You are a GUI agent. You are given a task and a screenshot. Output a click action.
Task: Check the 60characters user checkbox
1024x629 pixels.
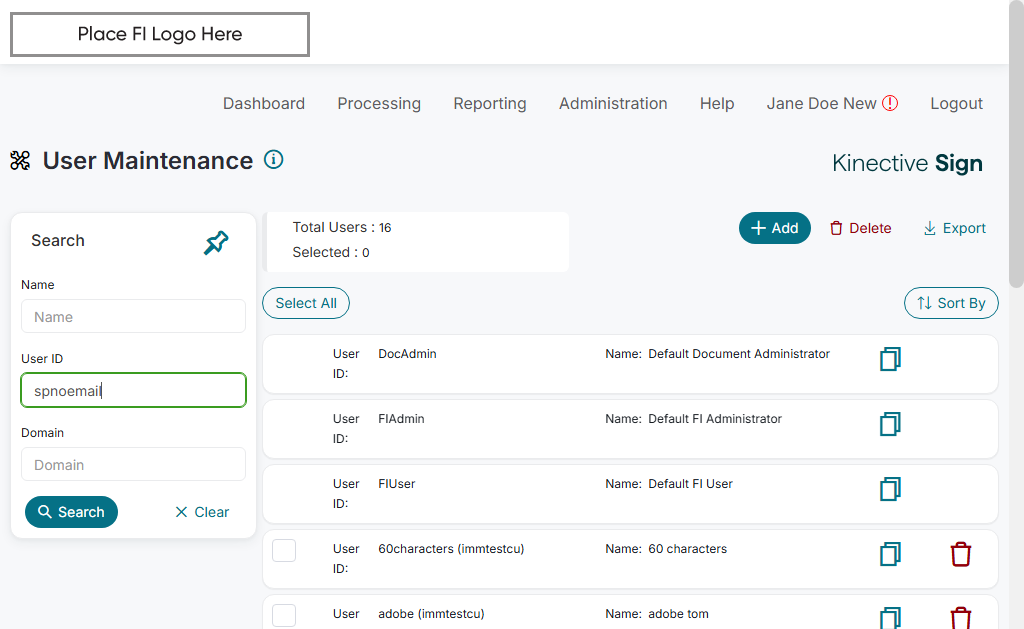click(284, 550)
